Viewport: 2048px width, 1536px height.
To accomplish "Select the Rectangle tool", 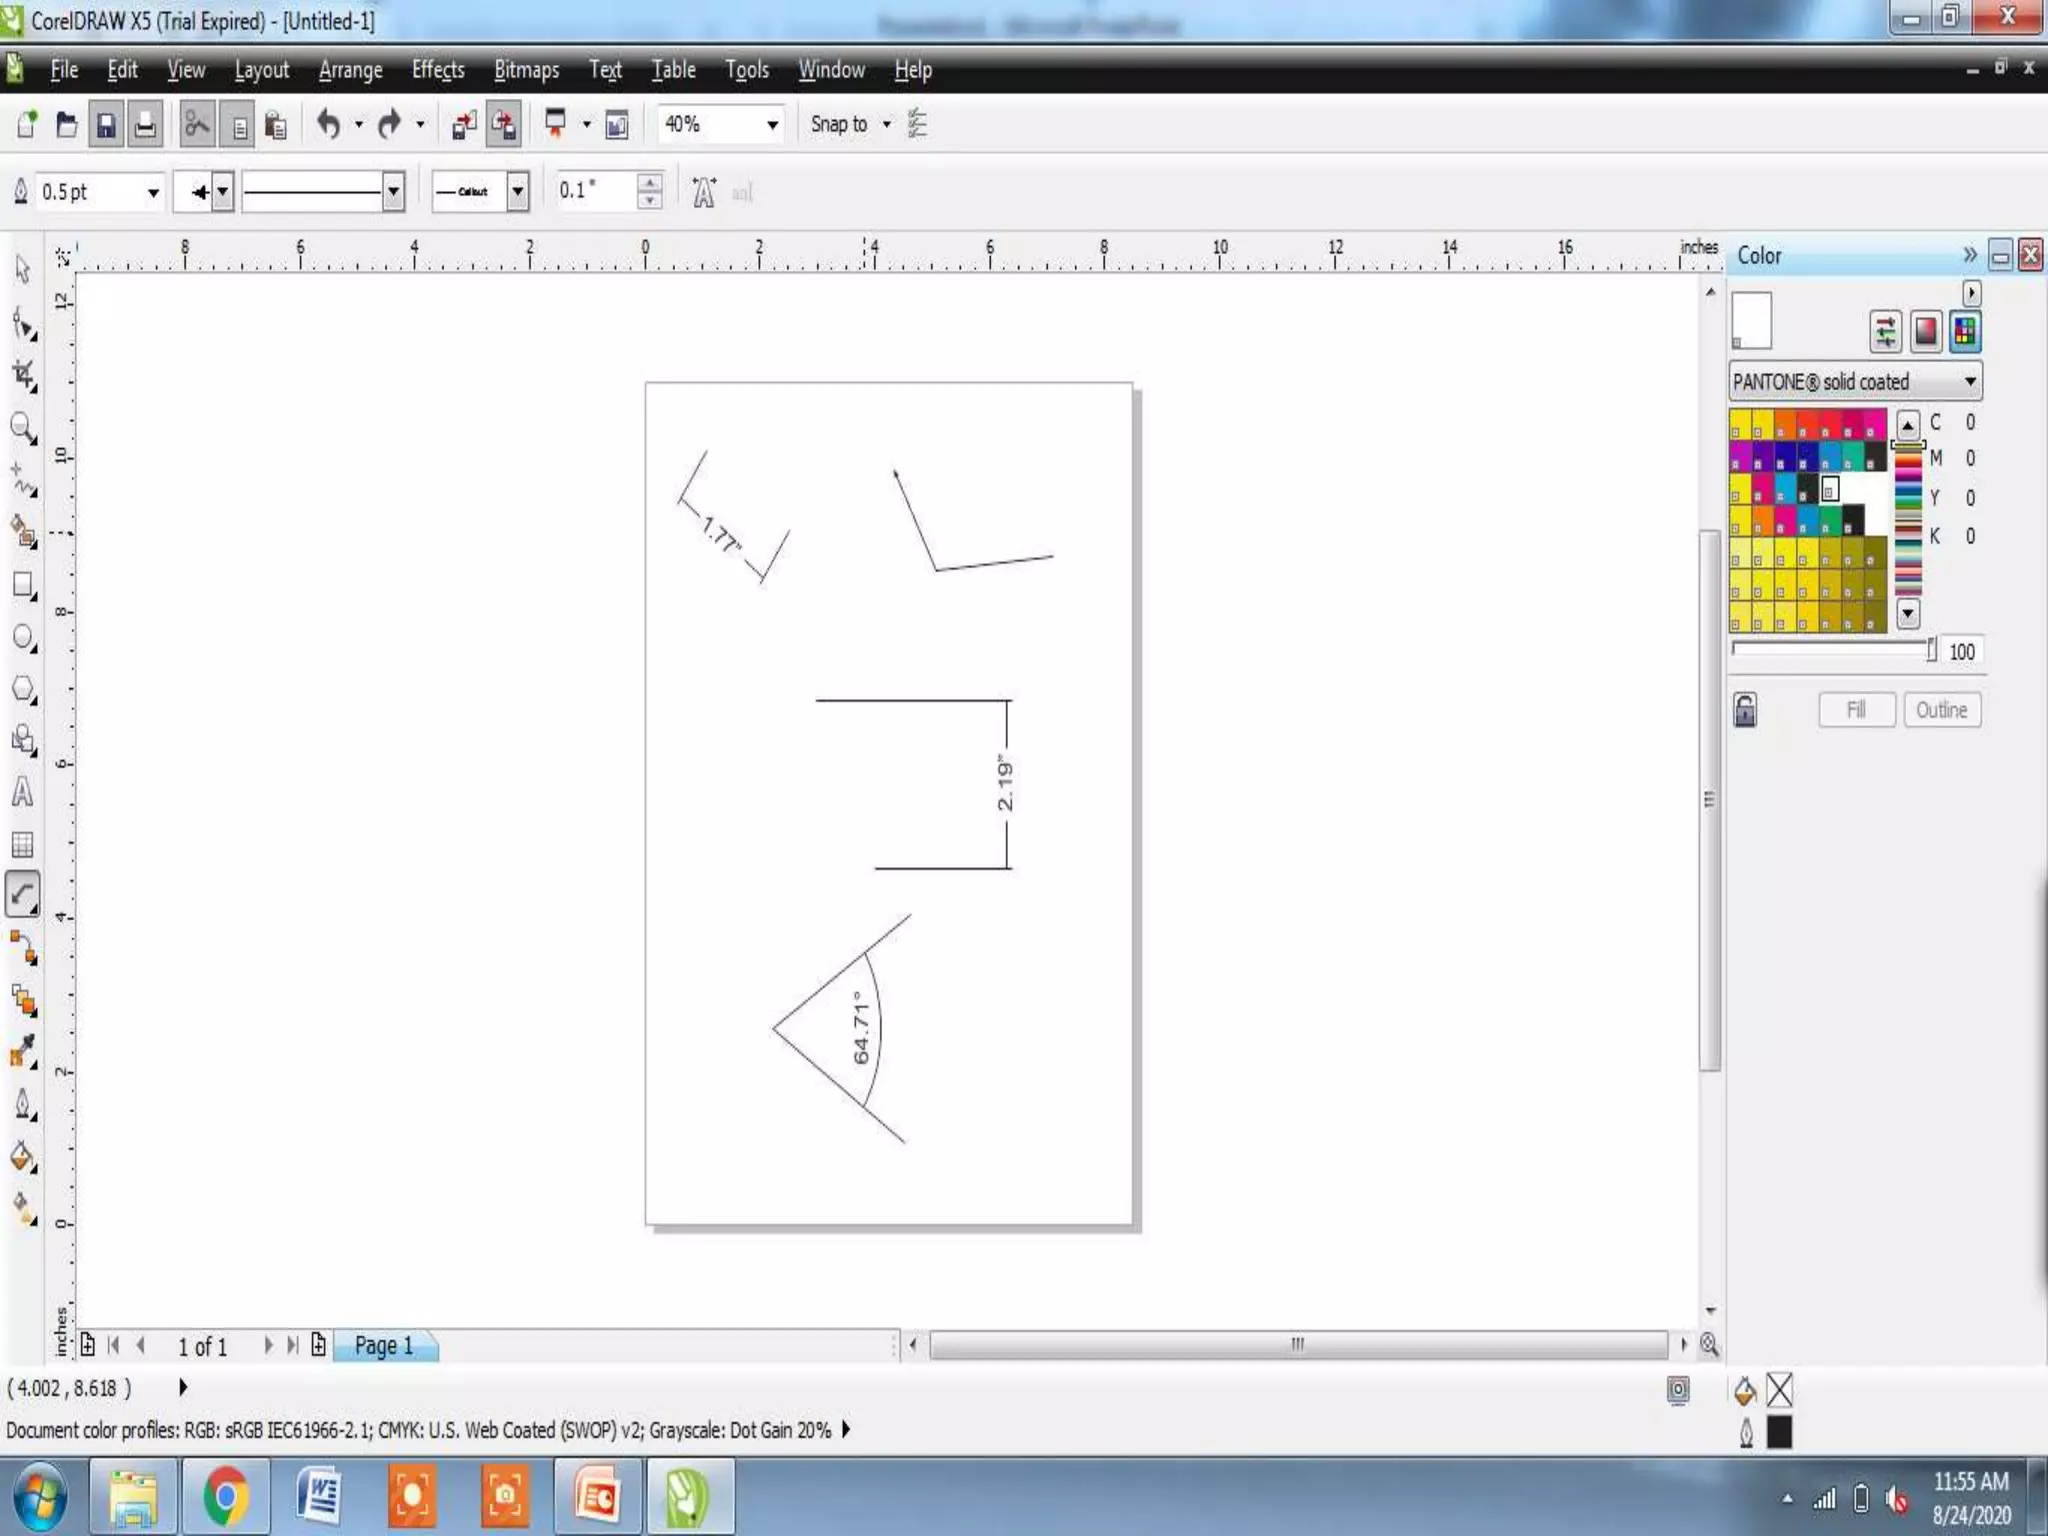I will click(x=23, y=585).
